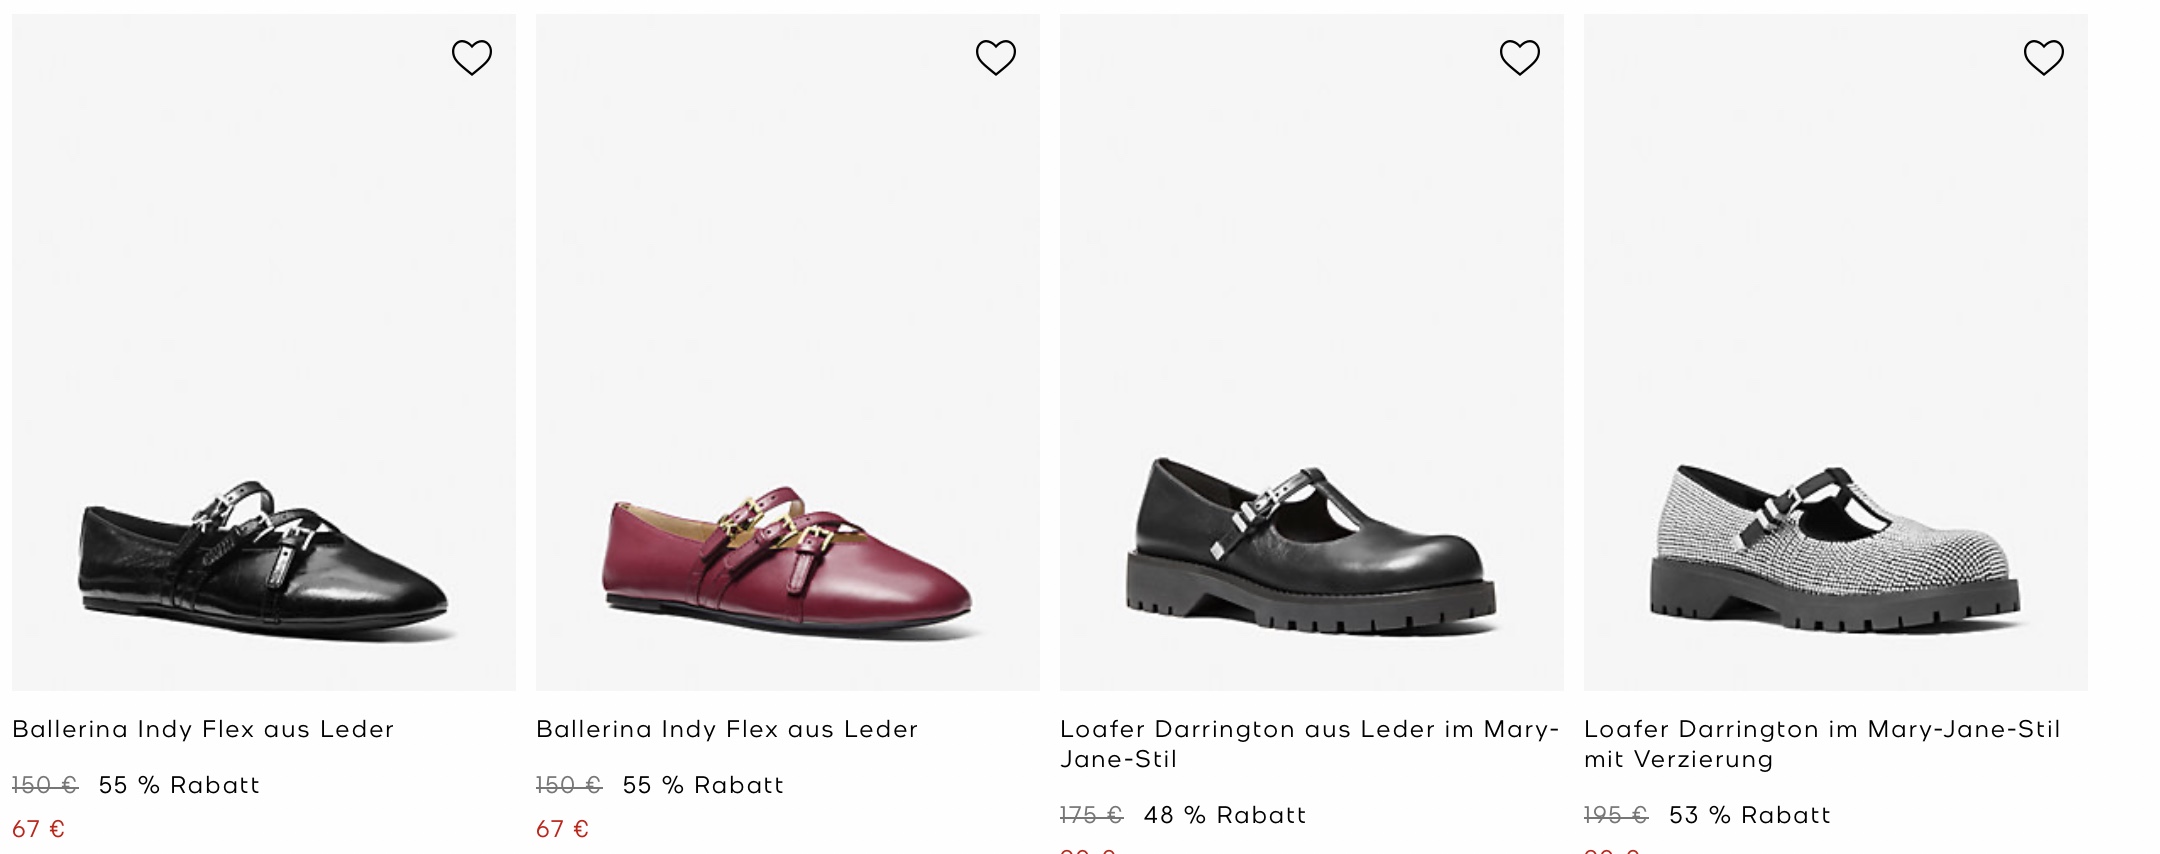The width and height of the screenshot is (2160, 854).
Task: Click the crossed-out 175 € price
Action: tap(1091, 815)
